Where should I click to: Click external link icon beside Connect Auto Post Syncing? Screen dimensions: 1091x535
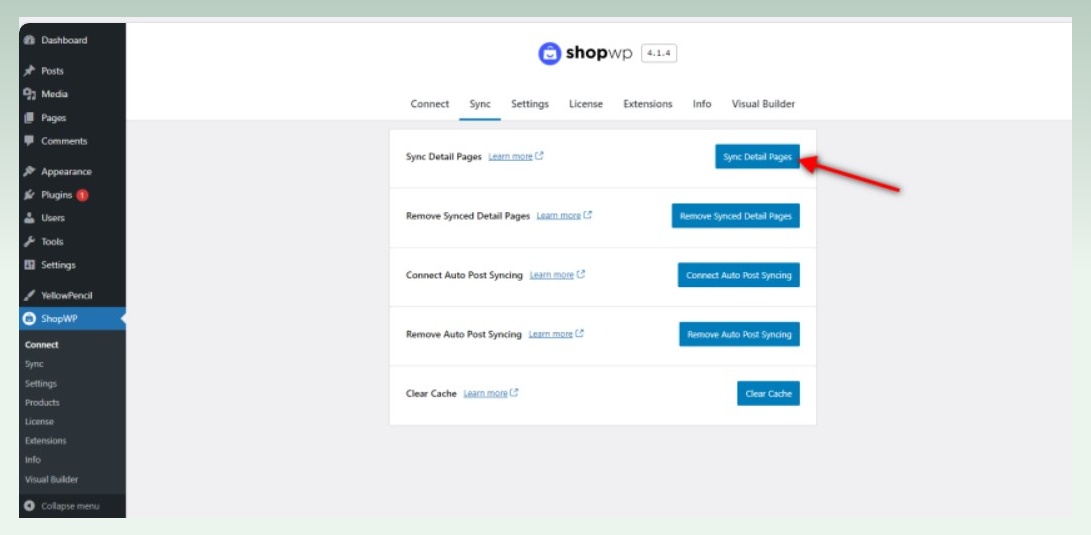pos(581,275)
